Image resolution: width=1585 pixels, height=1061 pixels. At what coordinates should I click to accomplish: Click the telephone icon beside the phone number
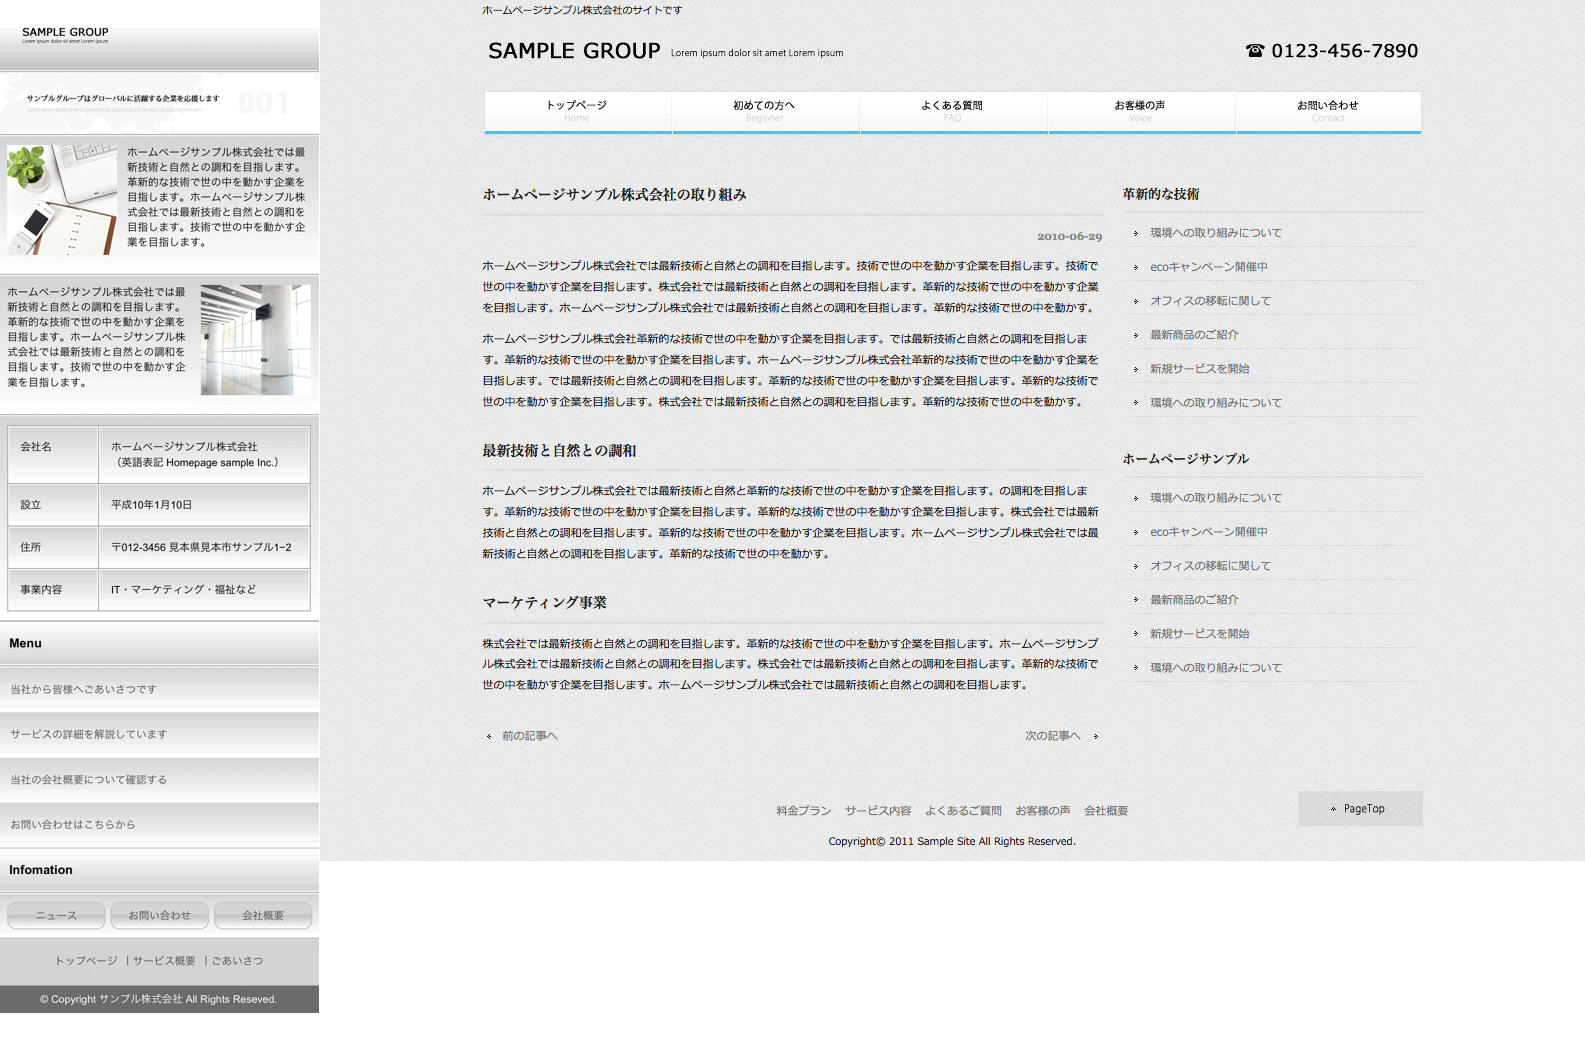[x=1255, y=51]
